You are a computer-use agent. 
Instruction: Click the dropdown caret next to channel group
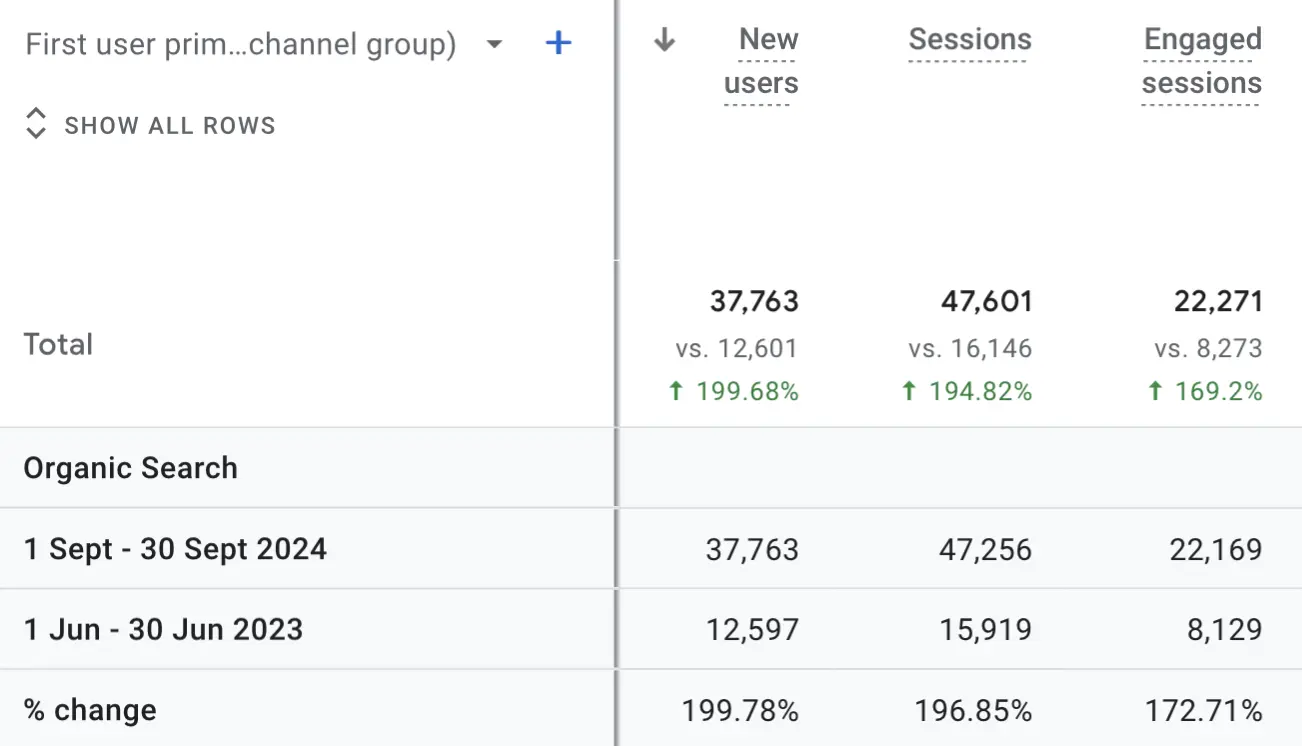tap(493, 44)
